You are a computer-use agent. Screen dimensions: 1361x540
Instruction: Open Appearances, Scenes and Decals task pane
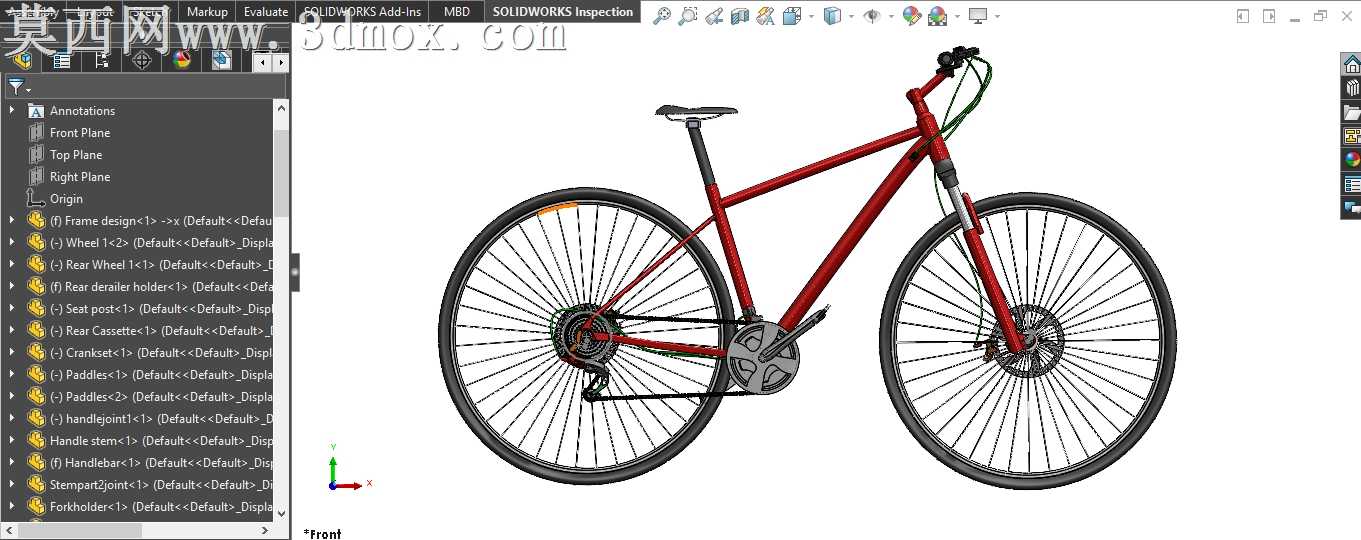tap(1351, 160)
